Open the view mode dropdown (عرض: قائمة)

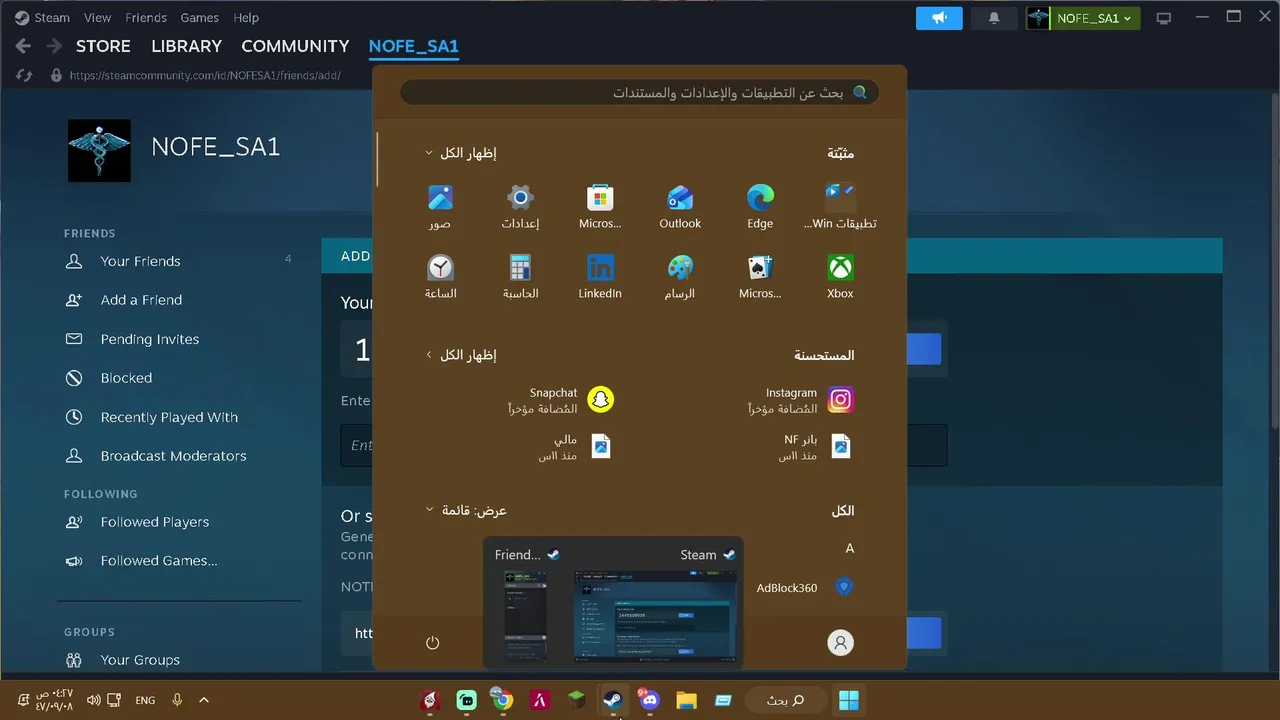[x=466, y=510]
